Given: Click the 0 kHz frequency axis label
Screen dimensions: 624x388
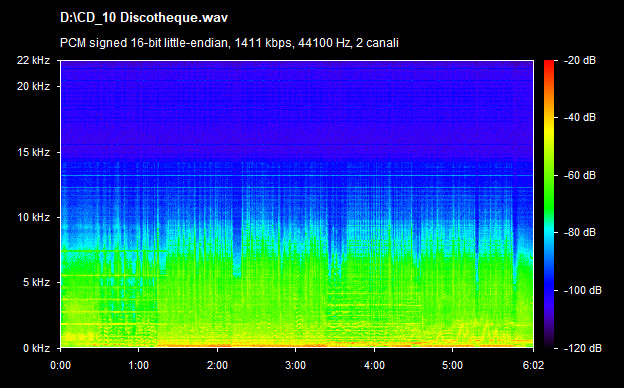Looking at the screenshot, I should [x=36, y=348].
